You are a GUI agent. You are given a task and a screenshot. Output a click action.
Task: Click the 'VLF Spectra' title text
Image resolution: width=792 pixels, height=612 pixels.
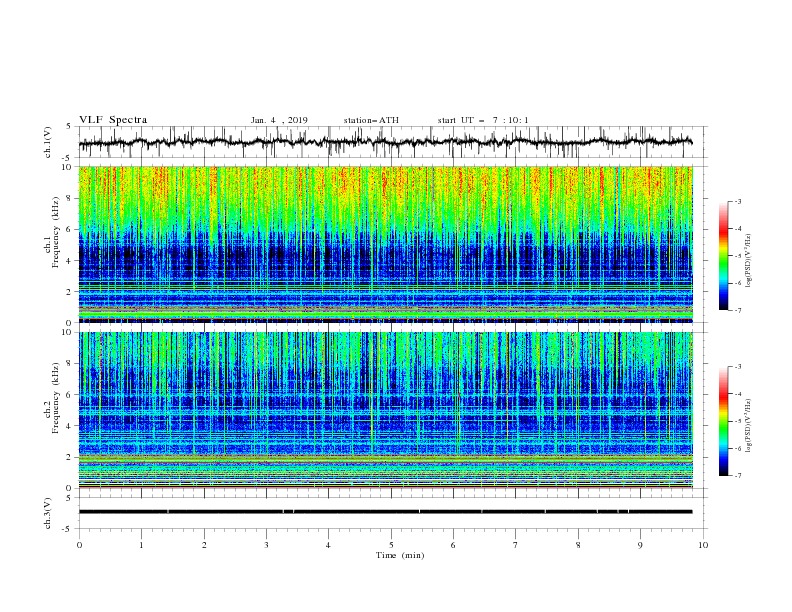click(x=113, y=120)
